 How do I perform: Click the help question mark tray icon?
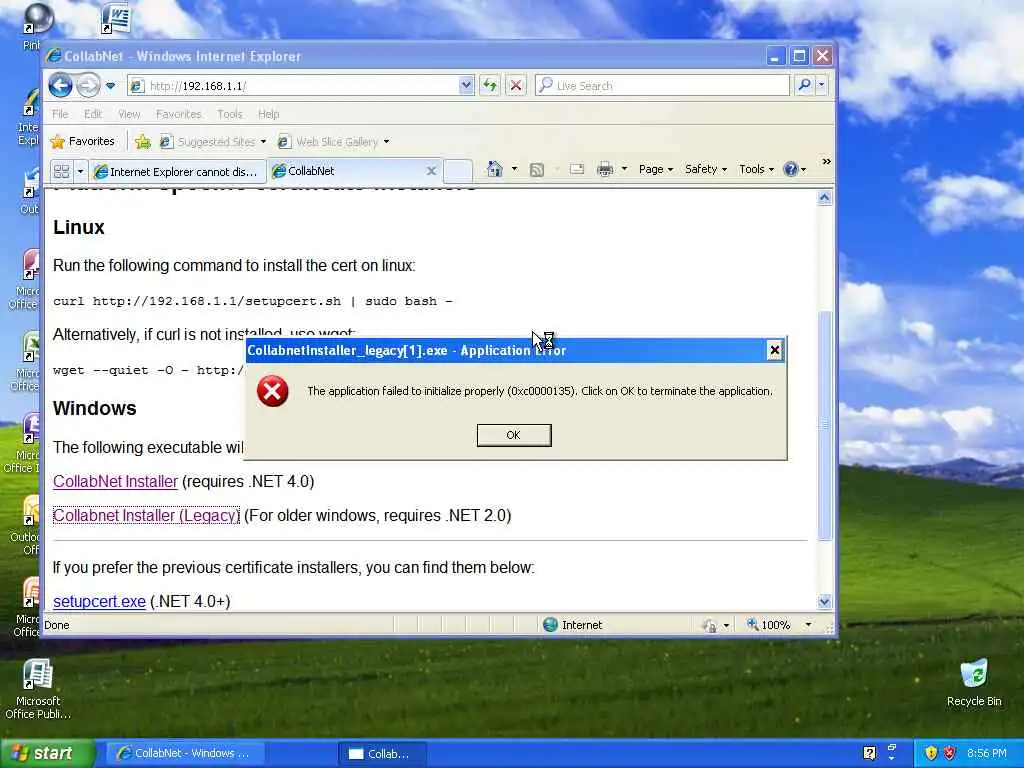(870, 753)
